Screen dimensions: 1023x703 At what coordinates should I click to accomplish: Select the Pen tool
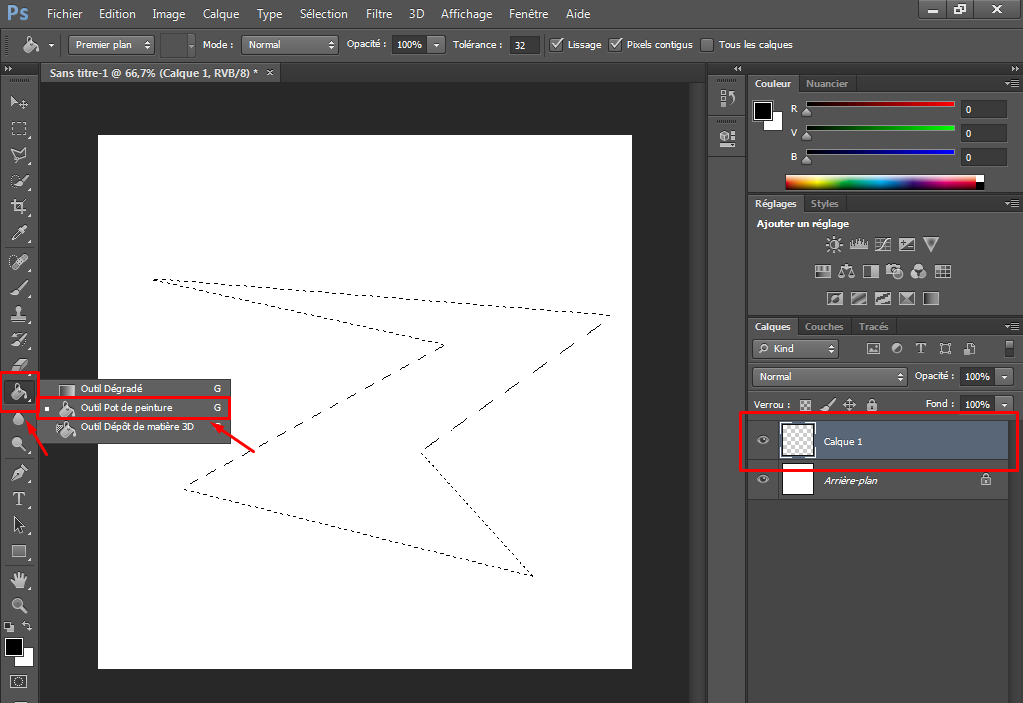(x=19, y=473)
